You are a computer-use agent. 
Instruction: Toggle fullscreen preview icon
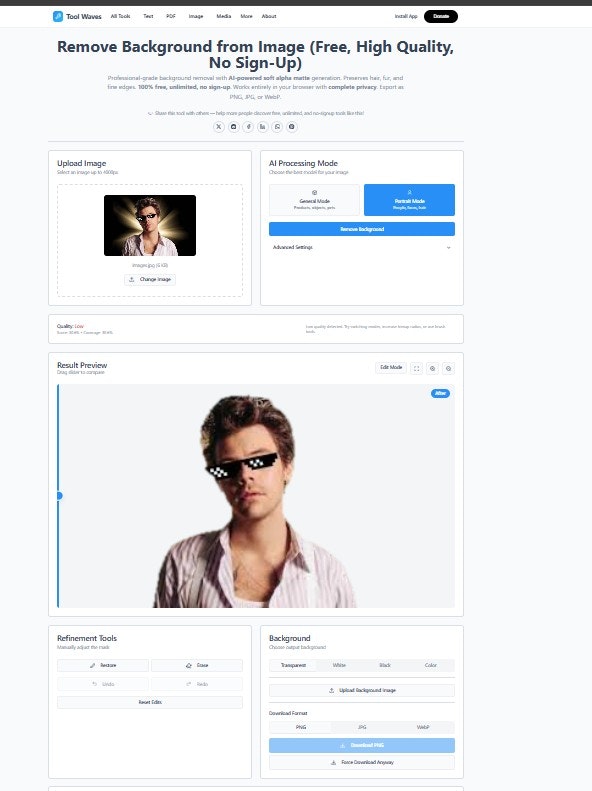point(417,368)
